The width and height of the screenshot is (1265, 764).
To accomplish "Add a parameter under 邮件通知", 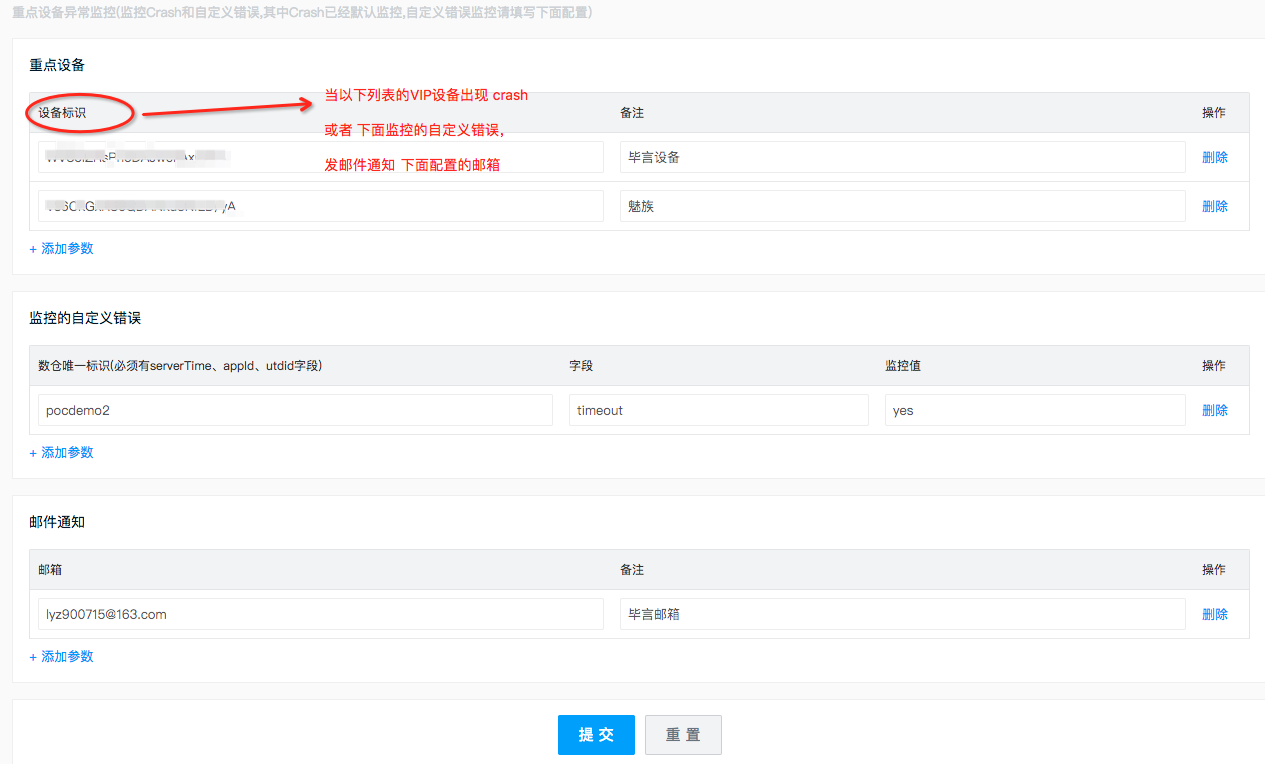I will tap(61, 656).
